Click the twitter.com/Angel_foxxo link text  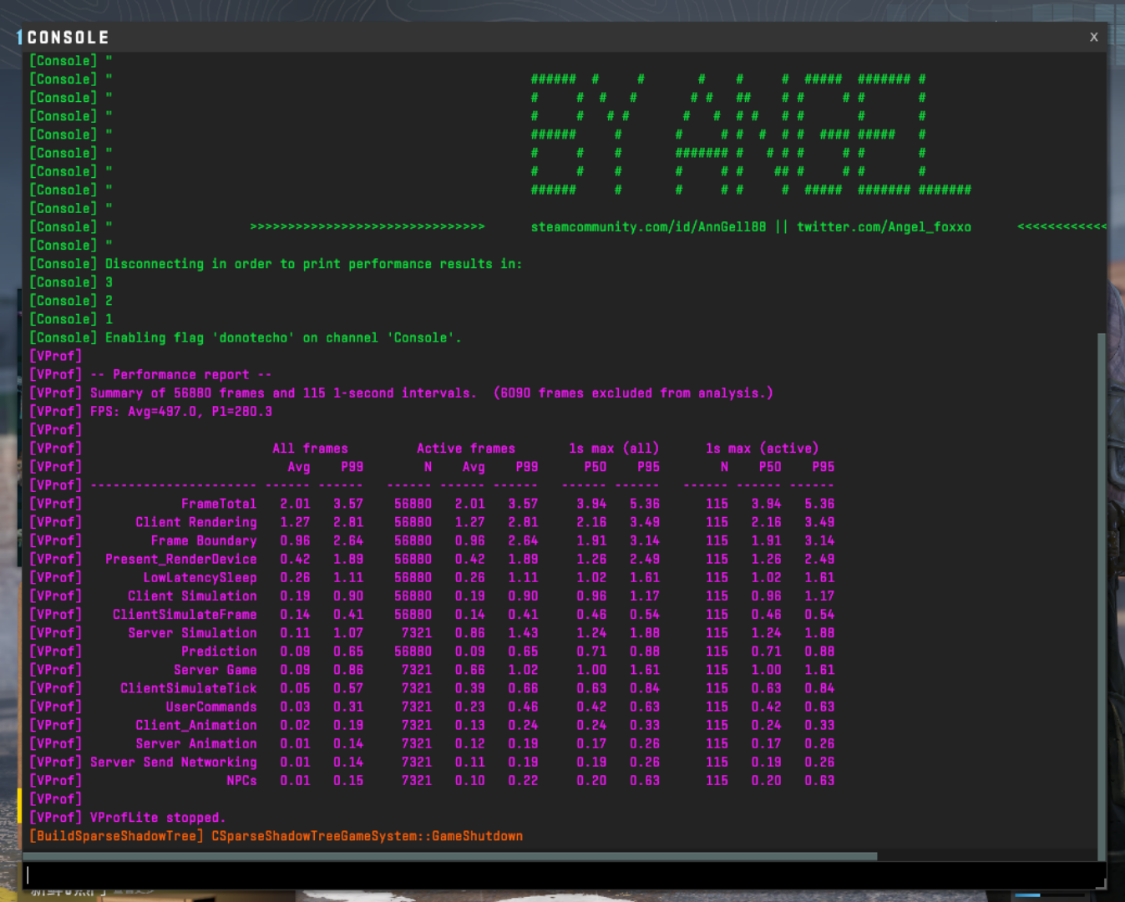click(x=883, y=227)
